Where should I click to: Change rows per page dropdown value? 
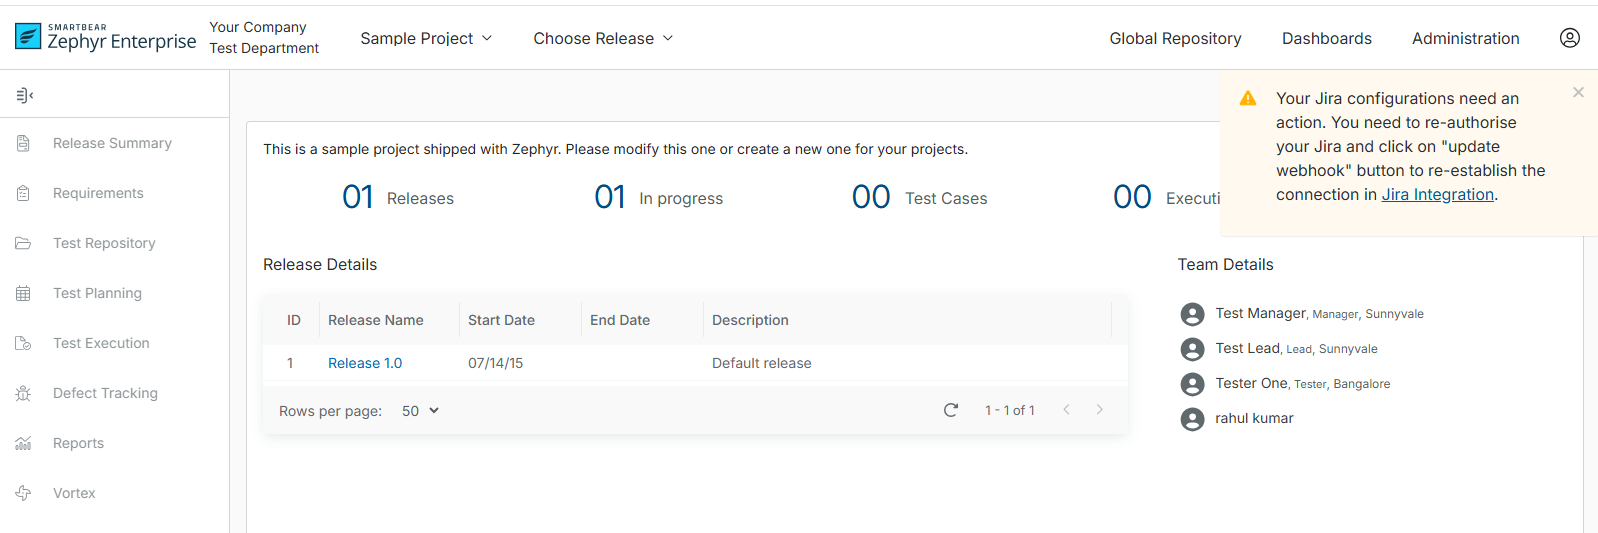pos(420,411)
